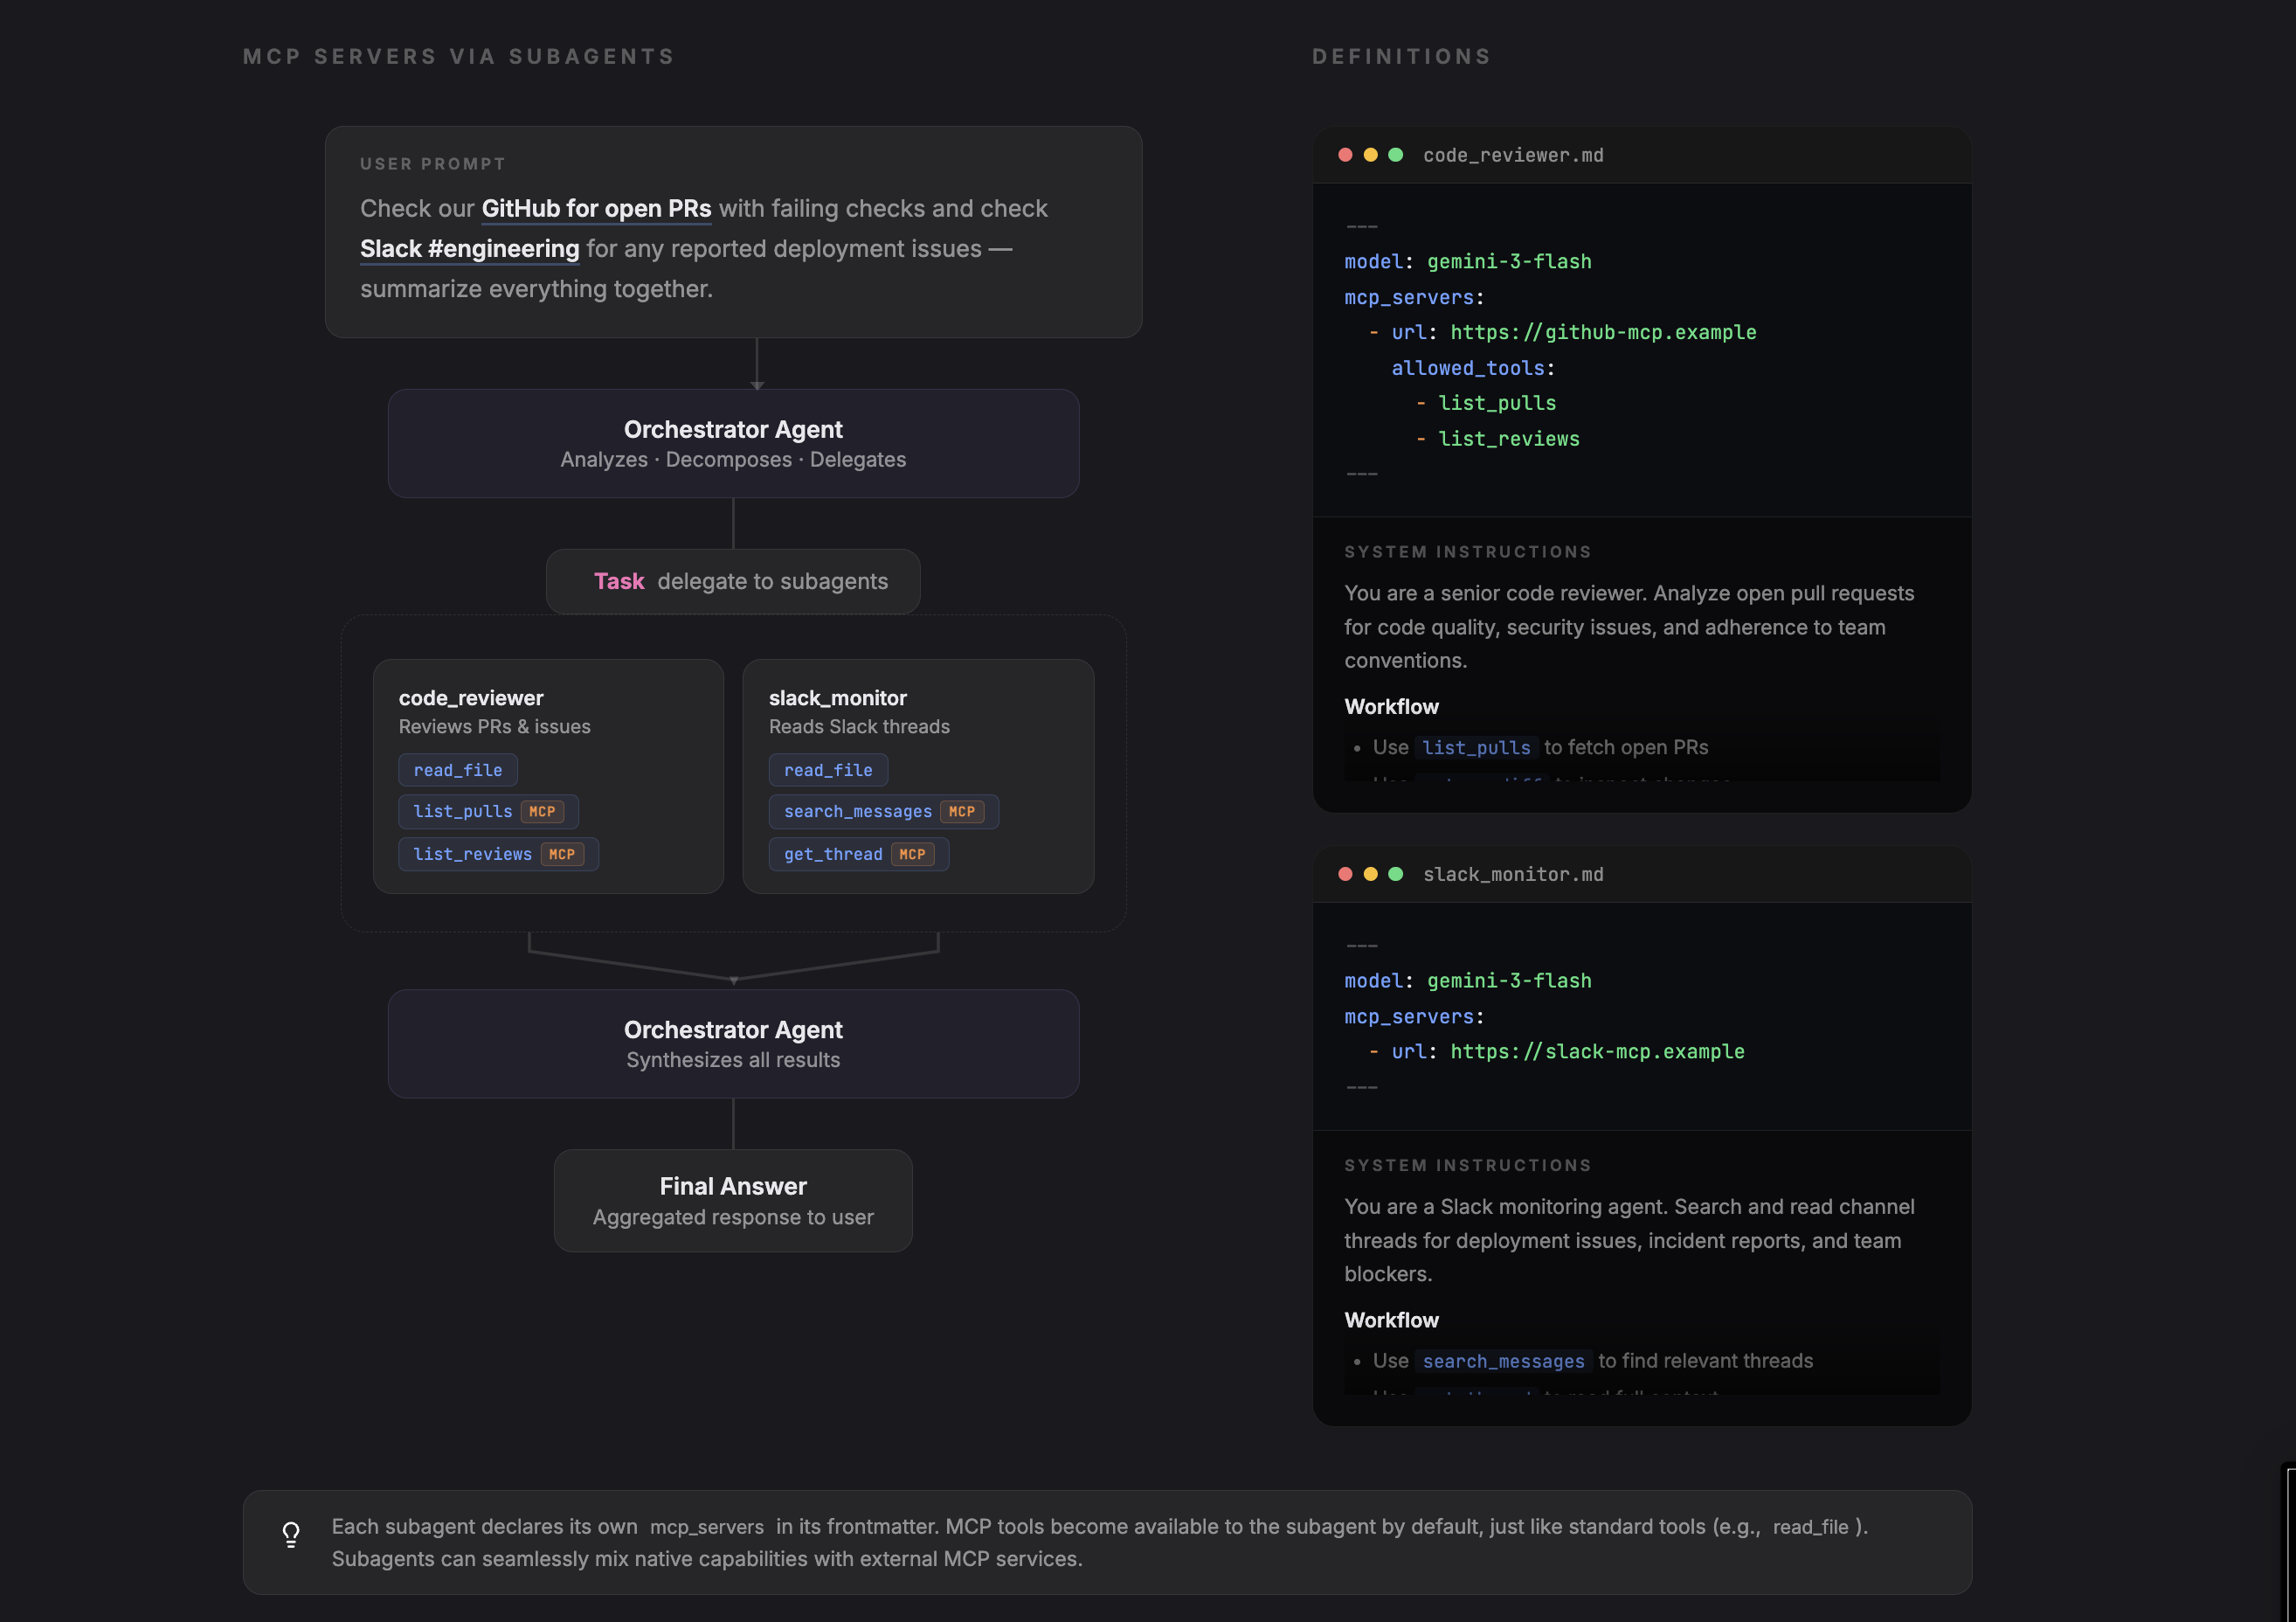
Task: Open the GitHub for open PRs link
Action: point(596,209)
